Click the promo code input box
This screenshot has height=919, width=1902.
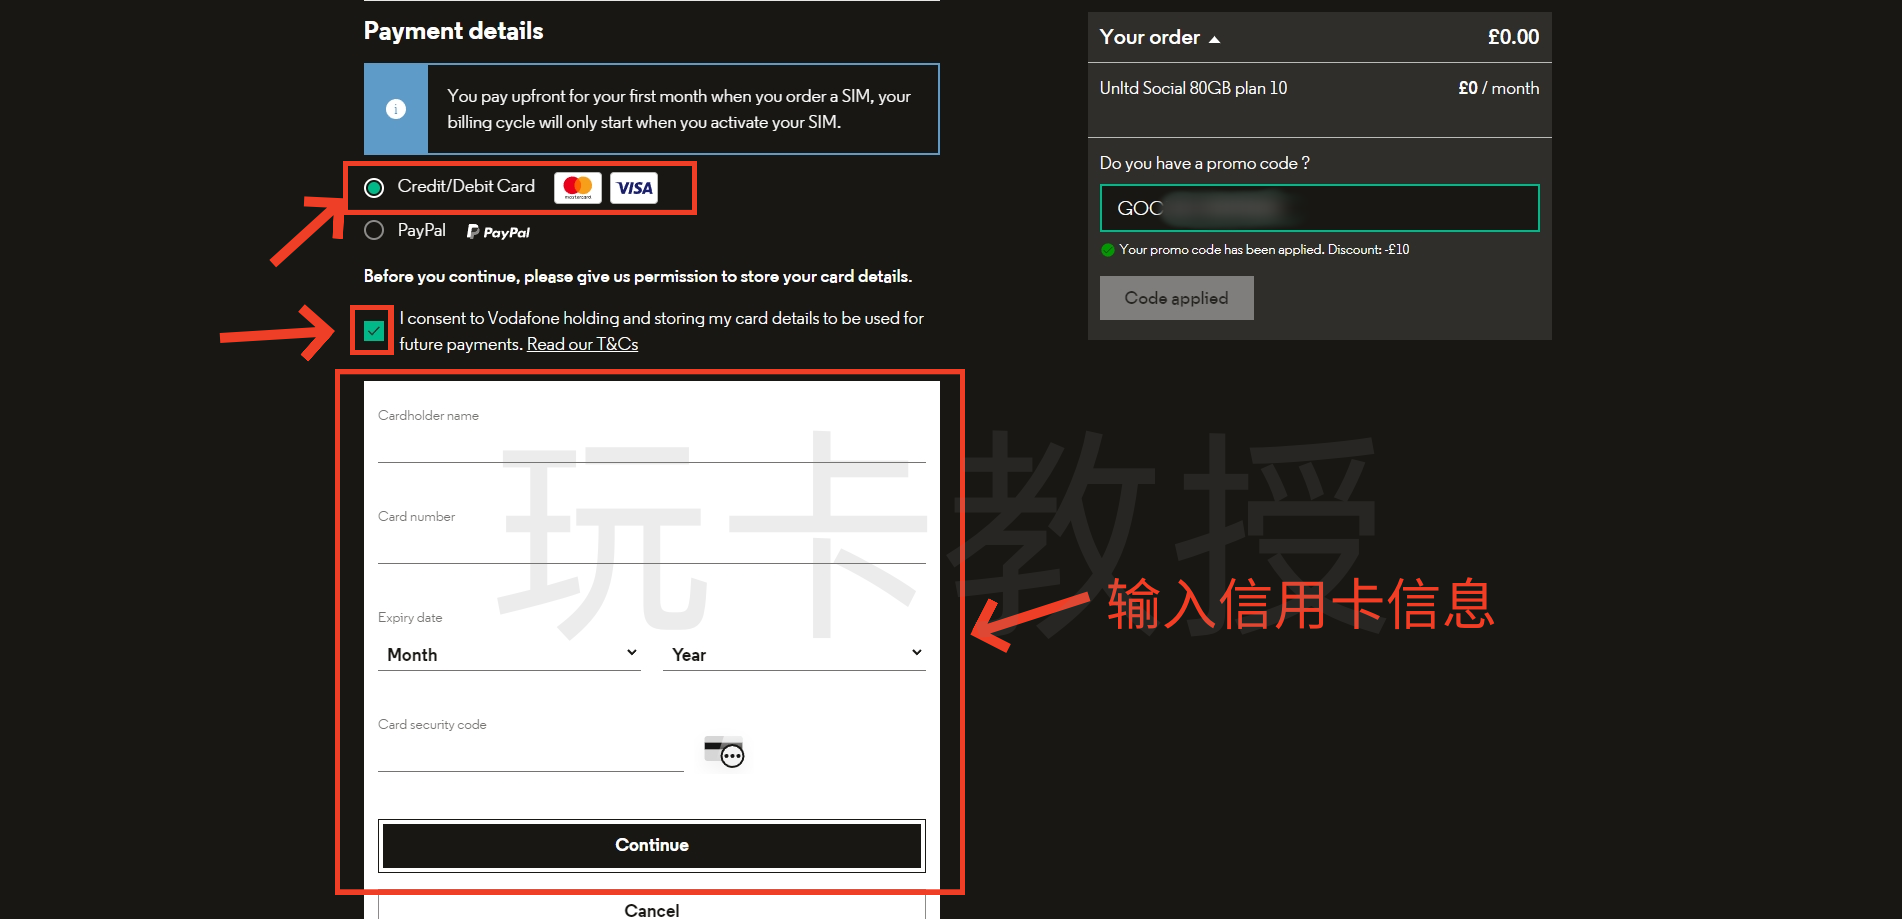point(1319,208)
